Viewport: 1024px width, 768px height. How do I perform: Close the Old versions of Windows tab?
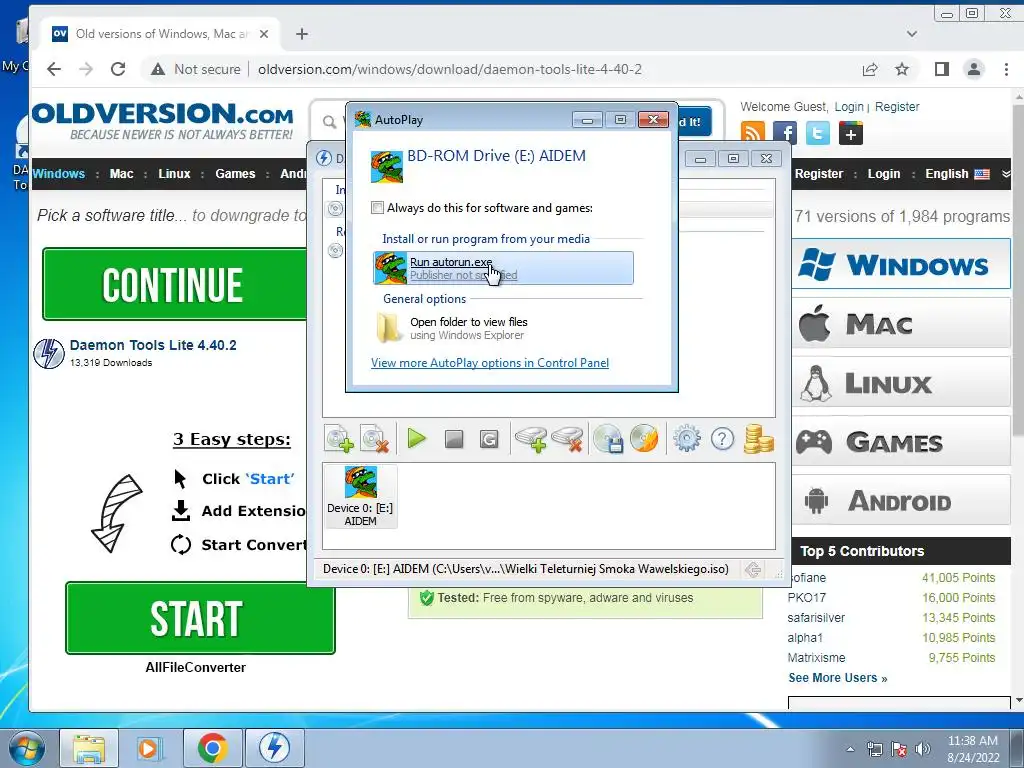(x=264, y=34)
